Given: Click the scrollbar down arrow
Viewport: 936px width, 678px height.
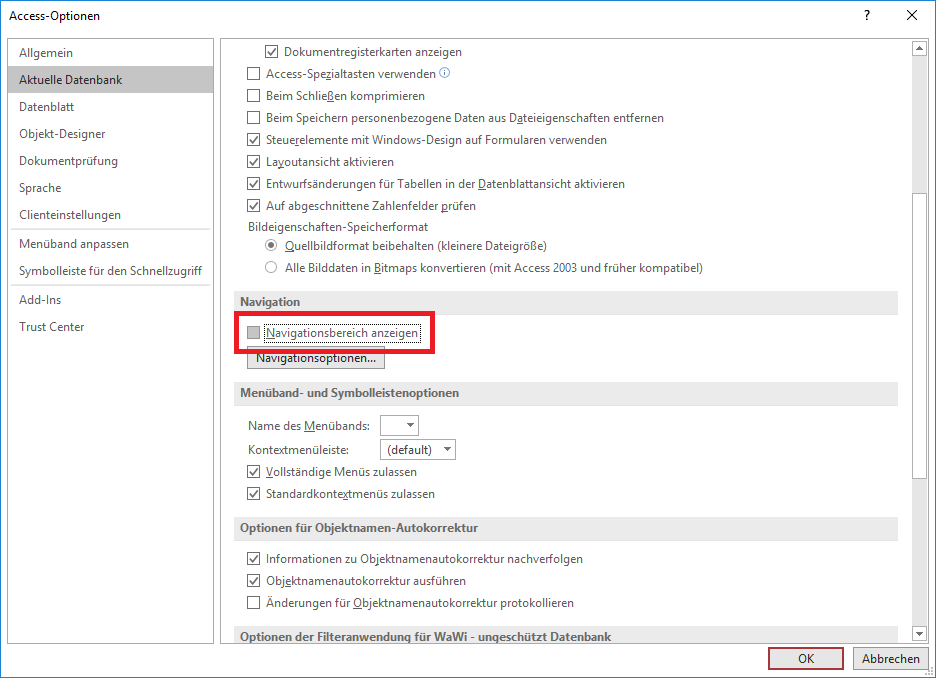Looking at the screenshot, I should [919, 633].
